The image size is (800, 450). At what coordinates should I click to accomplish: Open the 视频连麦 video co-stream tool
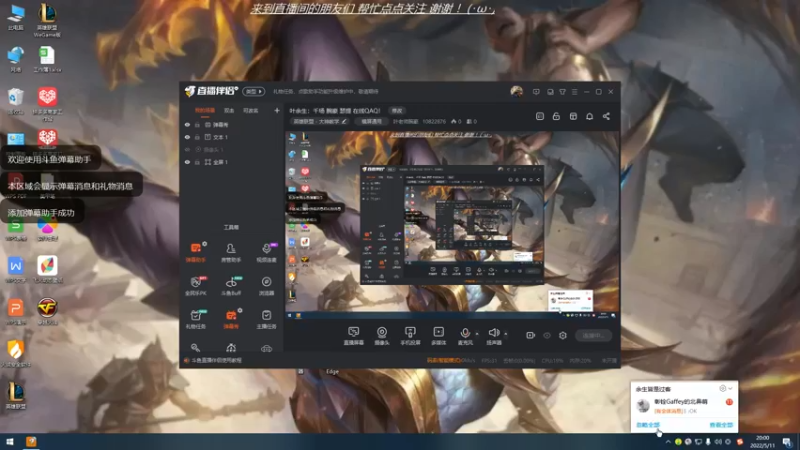(x=266, y=252)
